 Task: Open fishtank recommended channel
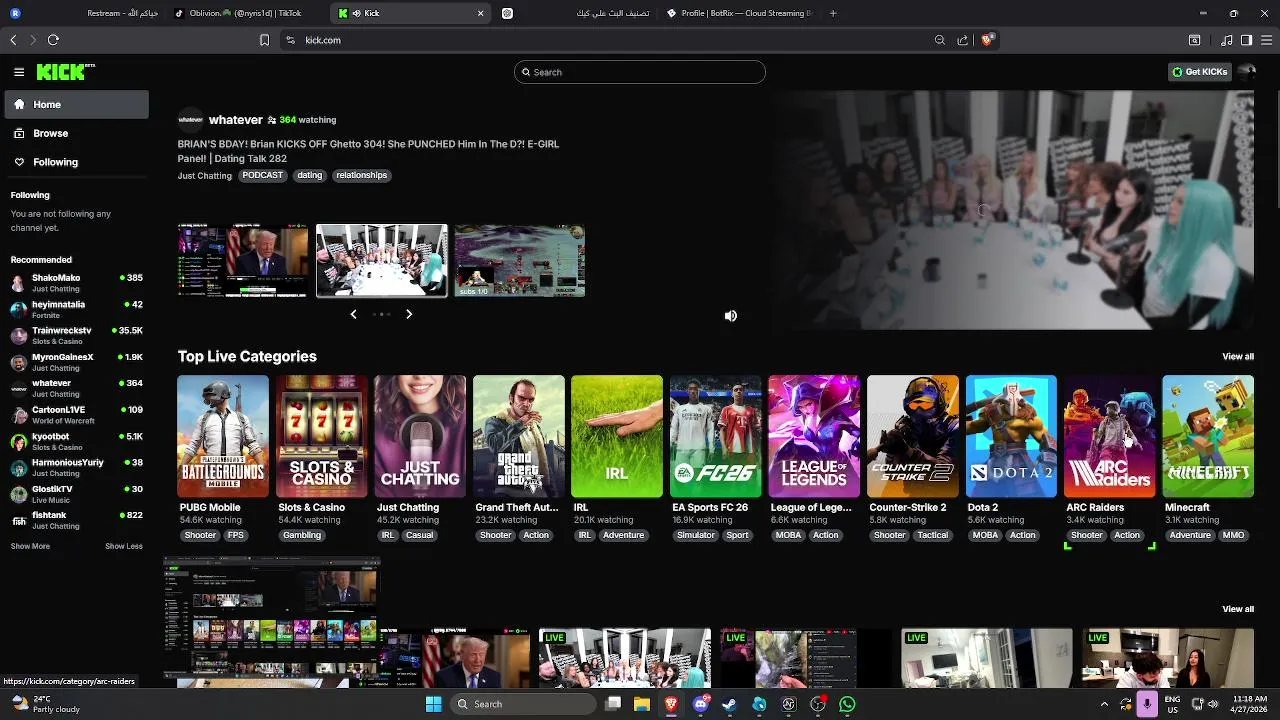point(76,520)
